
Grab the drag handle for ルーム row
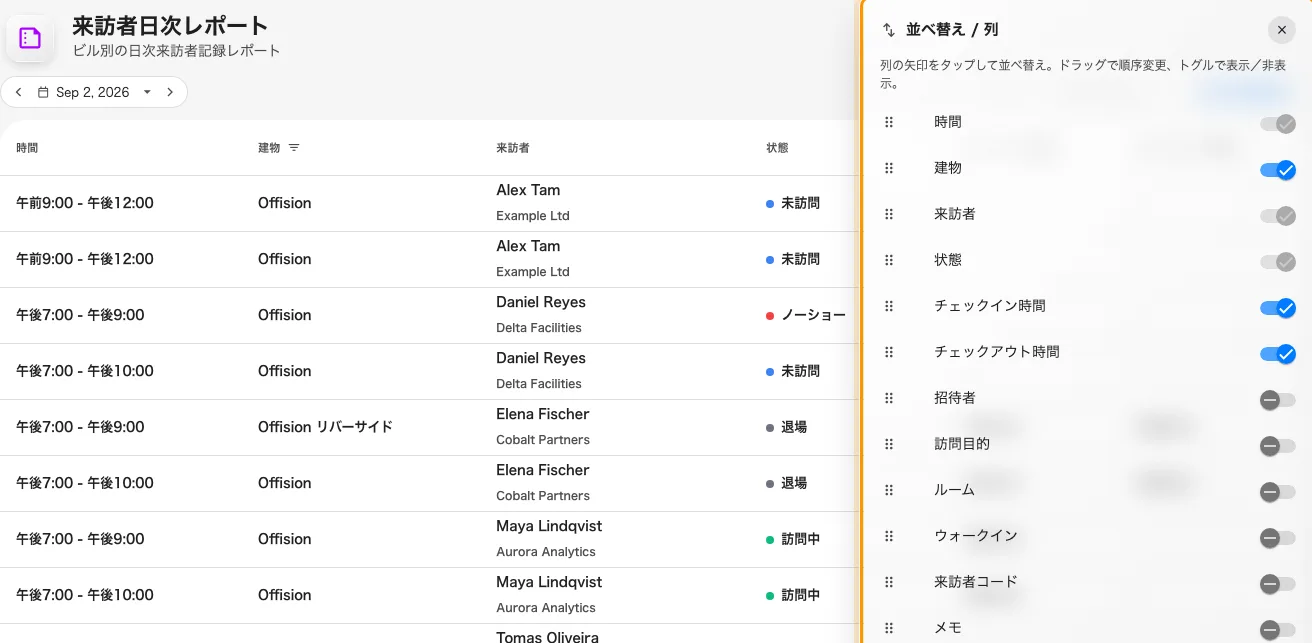point(889,490)
